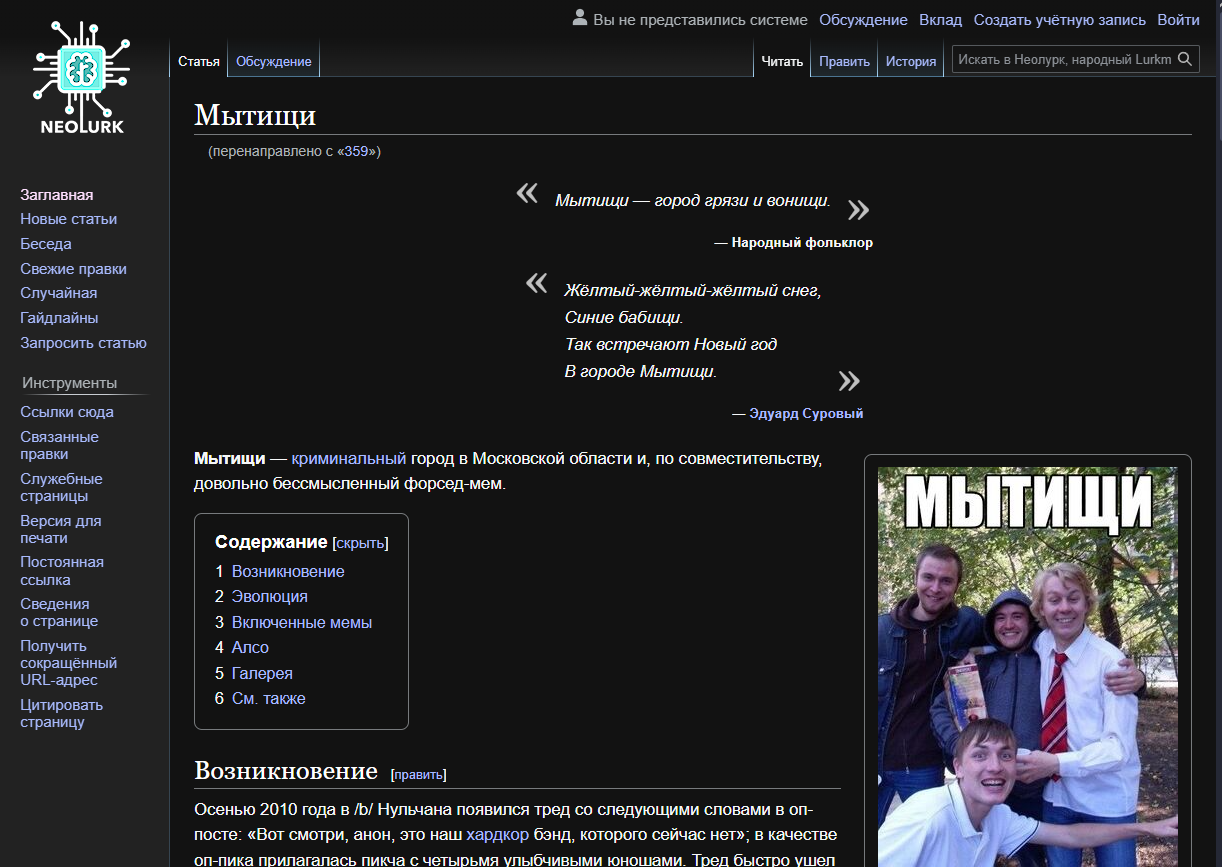Screen dimensions: 1222x867
Task: Open Версия для печати tool
Action: (60, 529)
